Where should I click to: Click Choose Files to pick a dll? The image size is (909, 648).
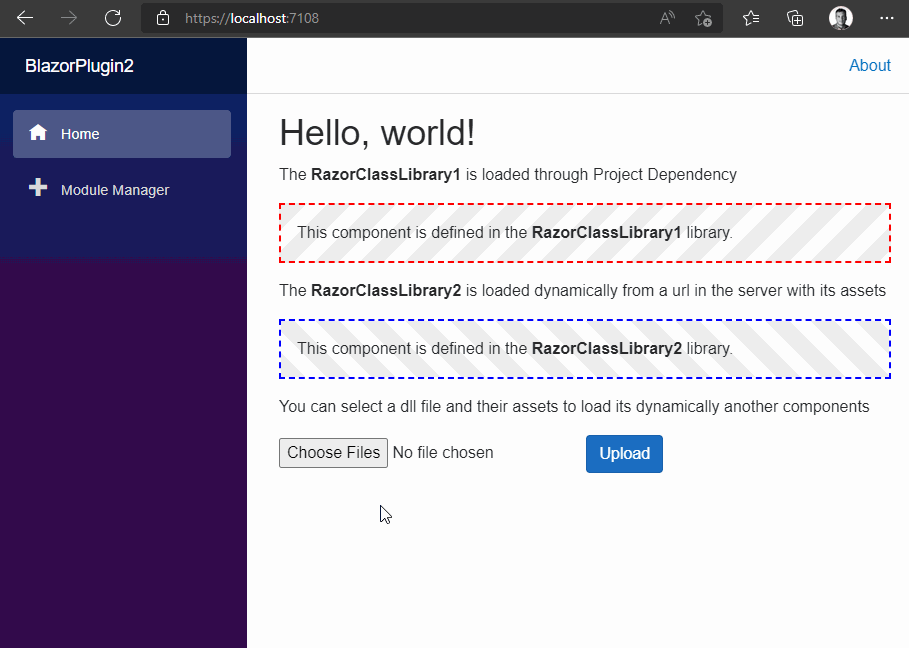pos(333,452)
